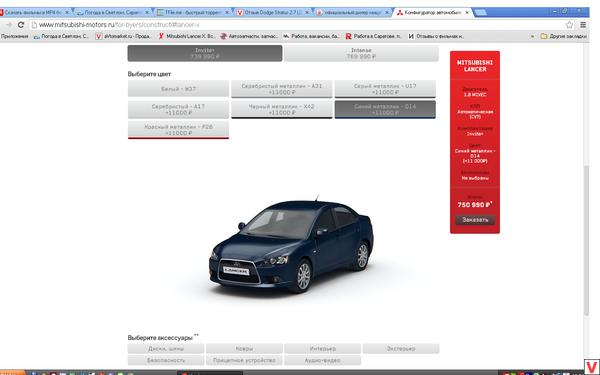The image size is (600, 375).
Task: Switch to the Tfile.me torrent tab
Action: 192,12
